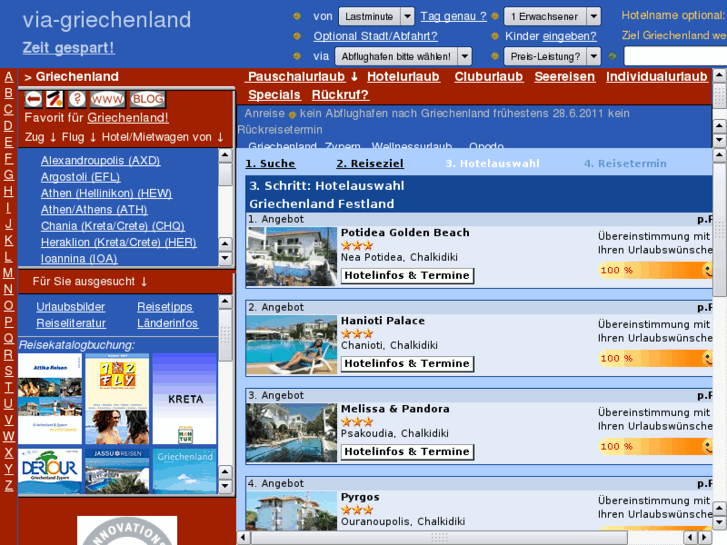Click letter K in alphabet sidebar
Viewport: 727px width, 545px height.
tap(8, 240)
